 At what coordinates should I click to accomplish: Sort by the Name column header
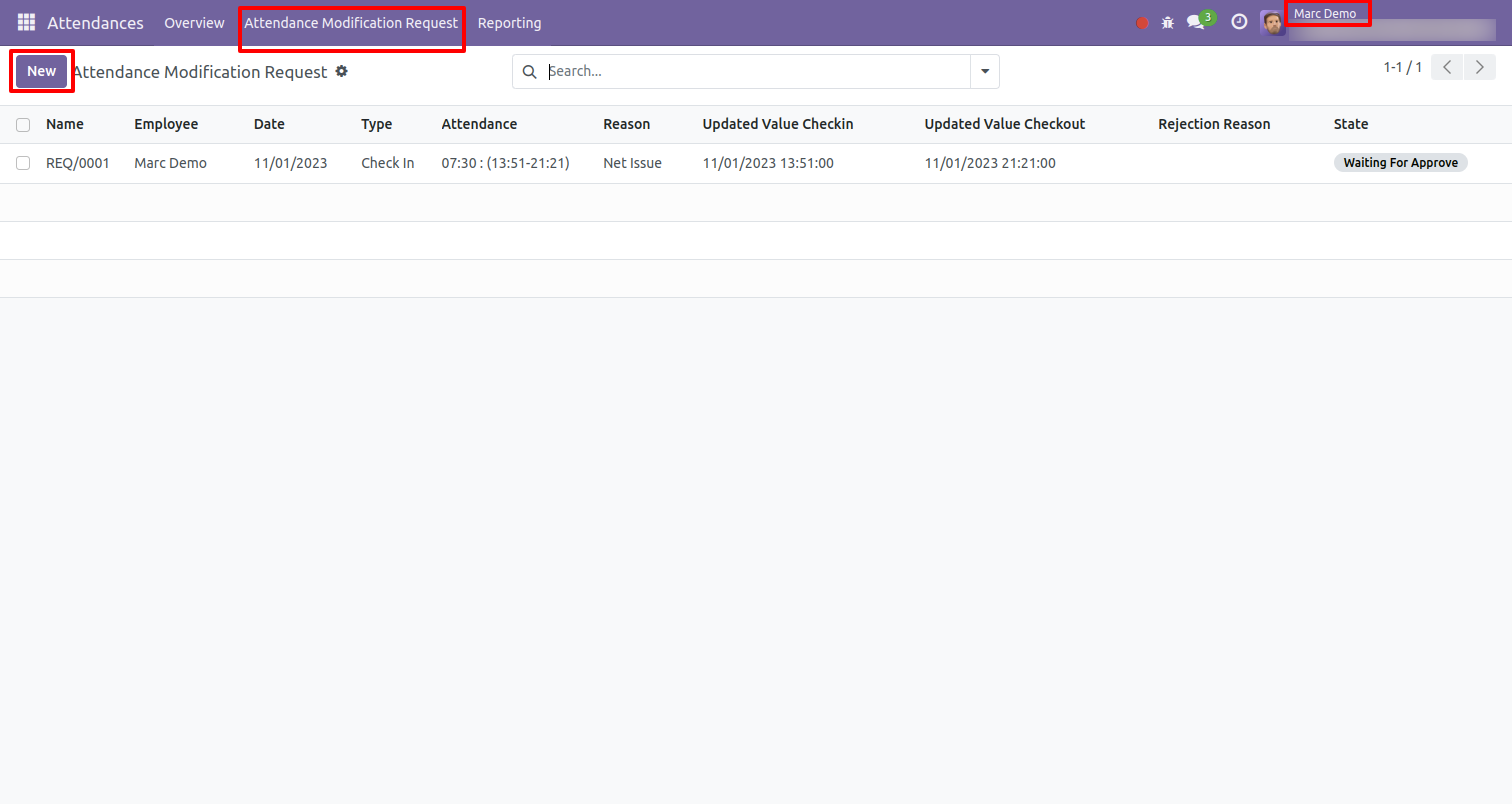pyautogui.click(x=65, y=125)
